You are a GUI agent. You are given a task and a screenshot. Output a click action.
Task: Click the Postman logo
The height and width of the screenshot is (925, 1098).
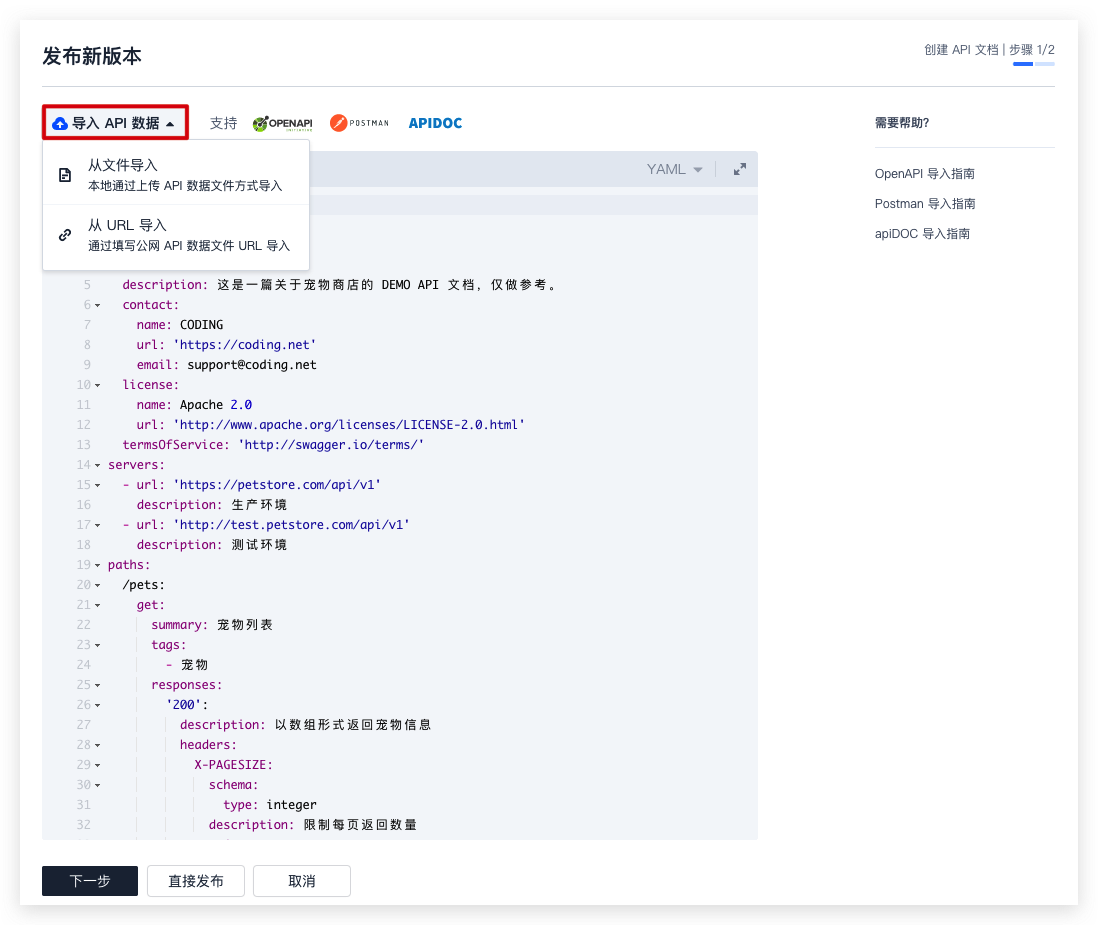(x=359, y=123)
